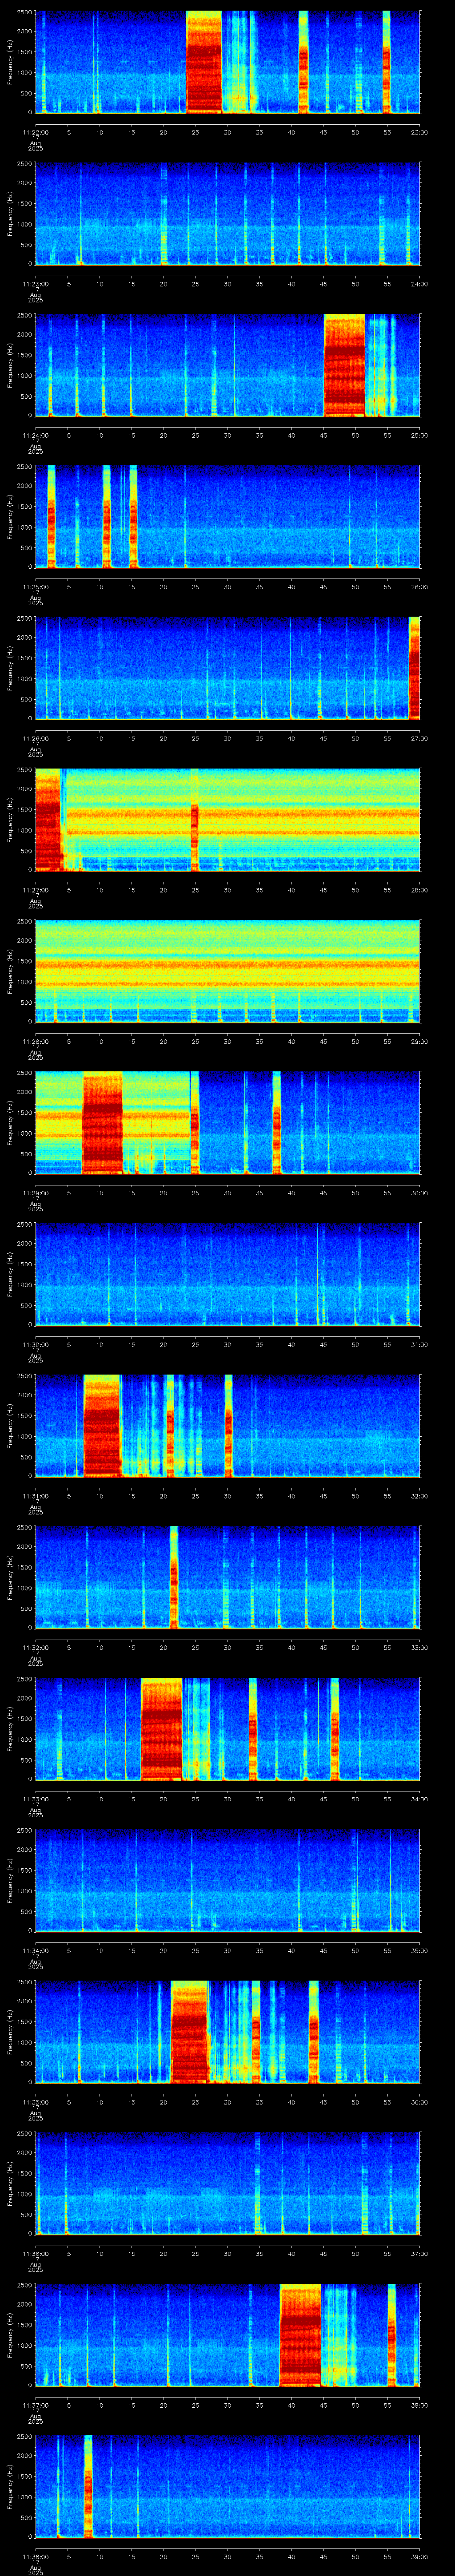Select the spectrogram panel starting at 11:28:00

pyautogui.click(x=227, y=971)
